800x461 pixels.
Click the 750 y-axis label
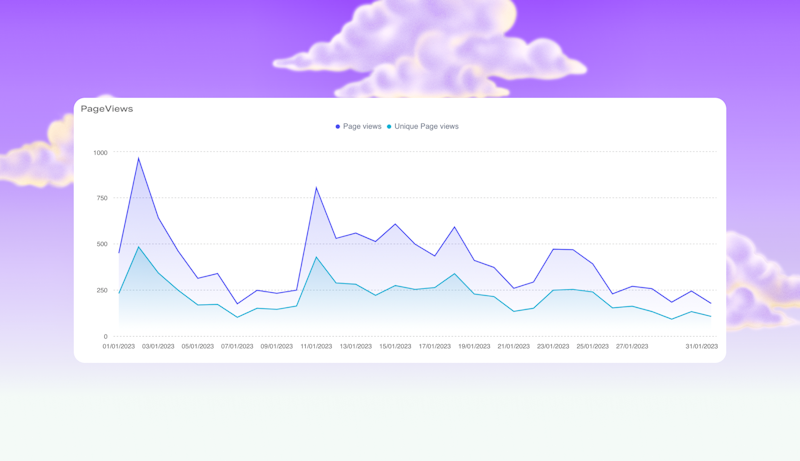tap(102, 198)
